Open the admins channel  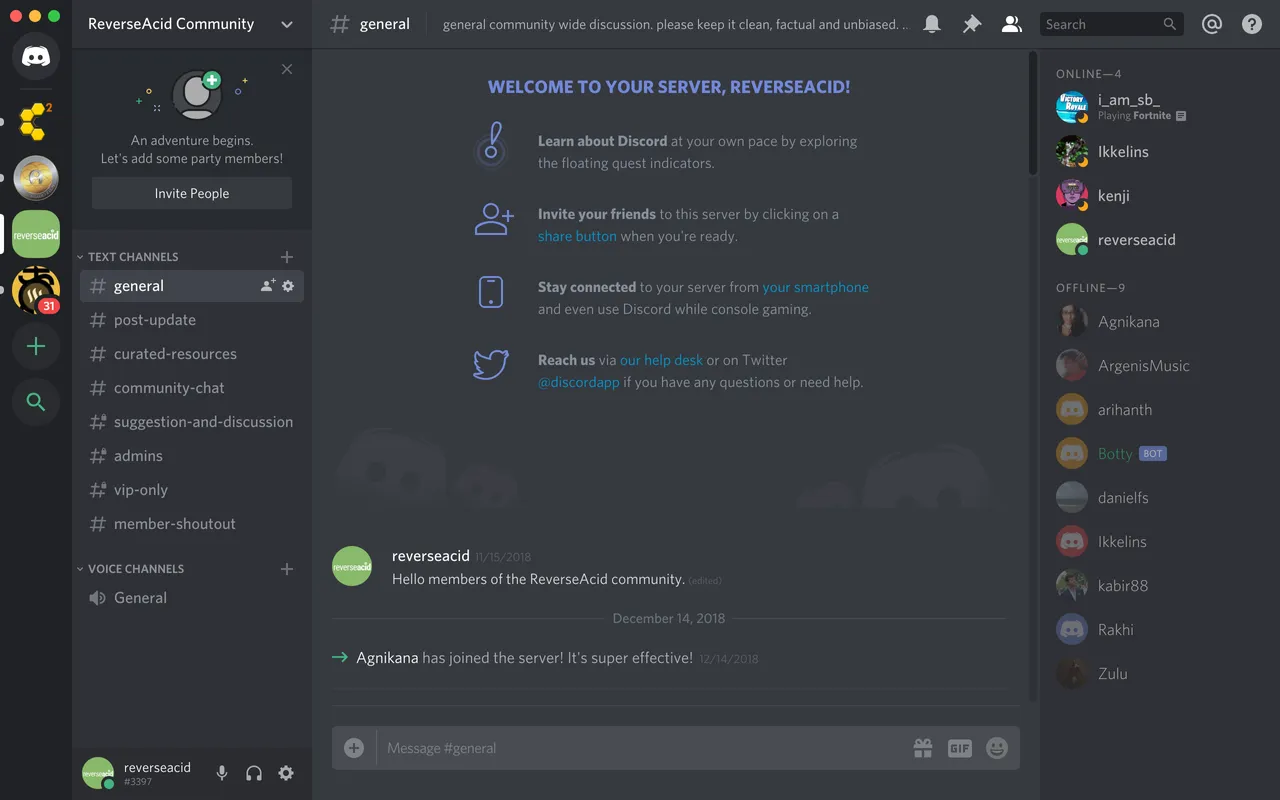(192, 456)
